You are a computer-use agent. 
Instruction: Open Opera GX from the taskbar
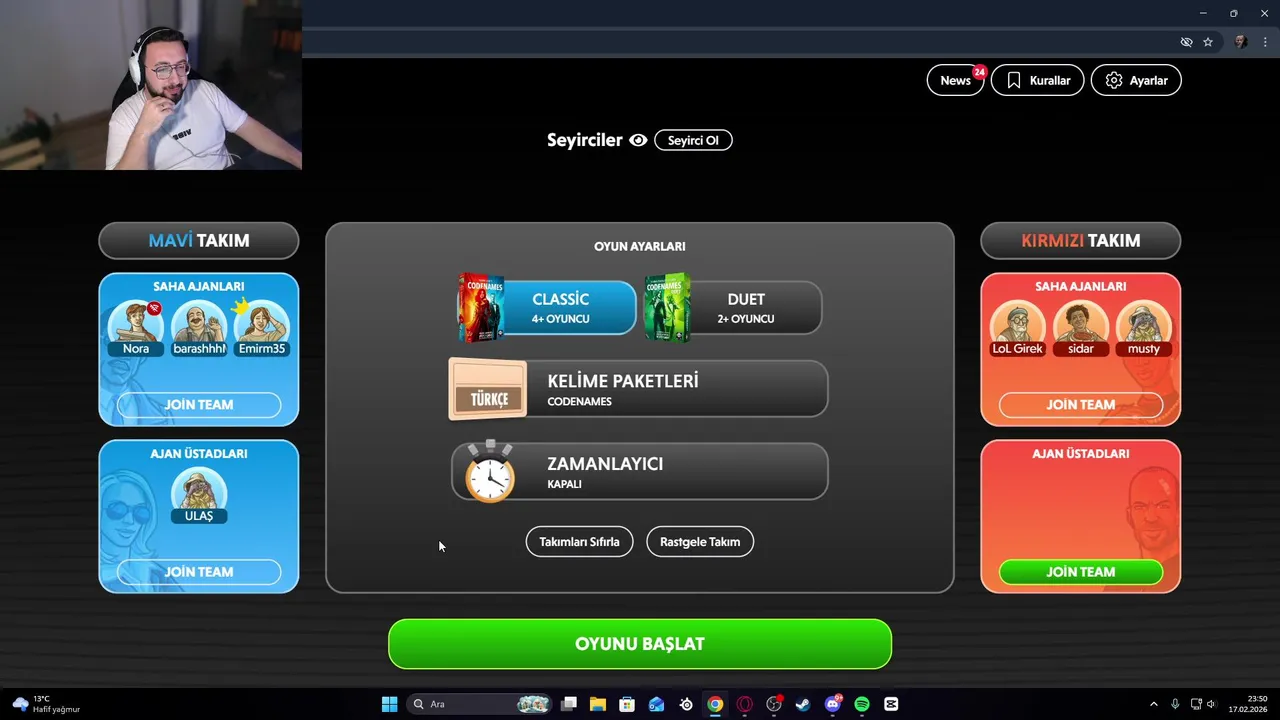point(744,704)
